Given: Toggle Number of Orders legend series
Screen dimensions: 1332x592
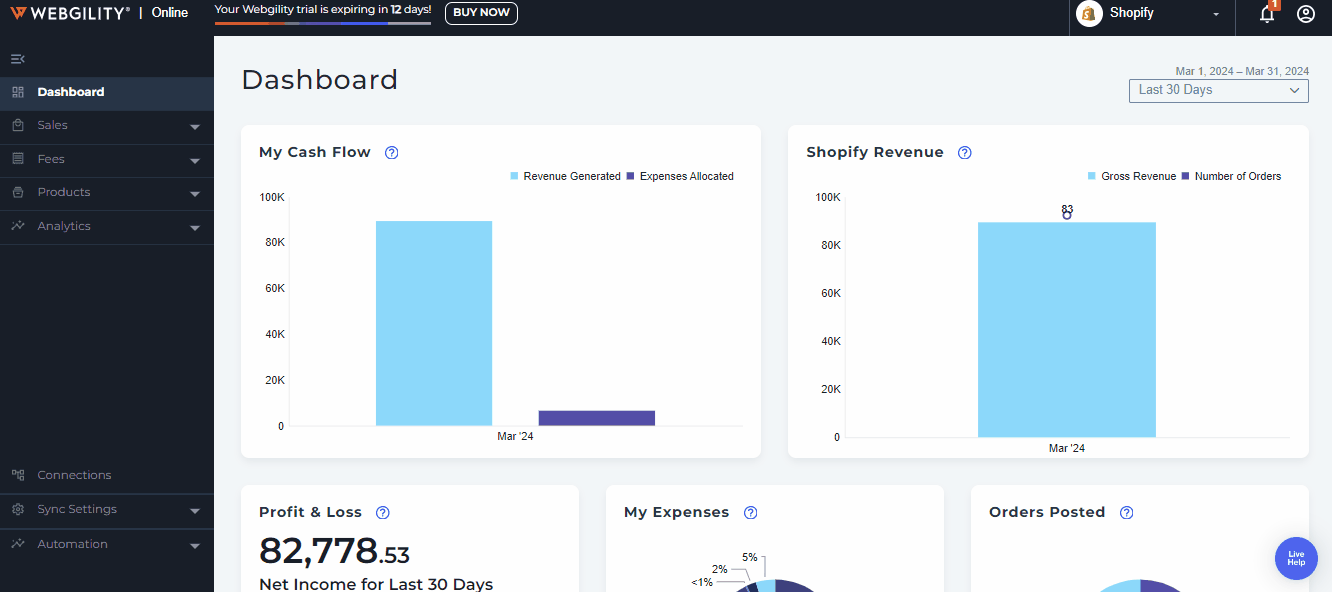Looking at the screenshot, I should 1236,177.
